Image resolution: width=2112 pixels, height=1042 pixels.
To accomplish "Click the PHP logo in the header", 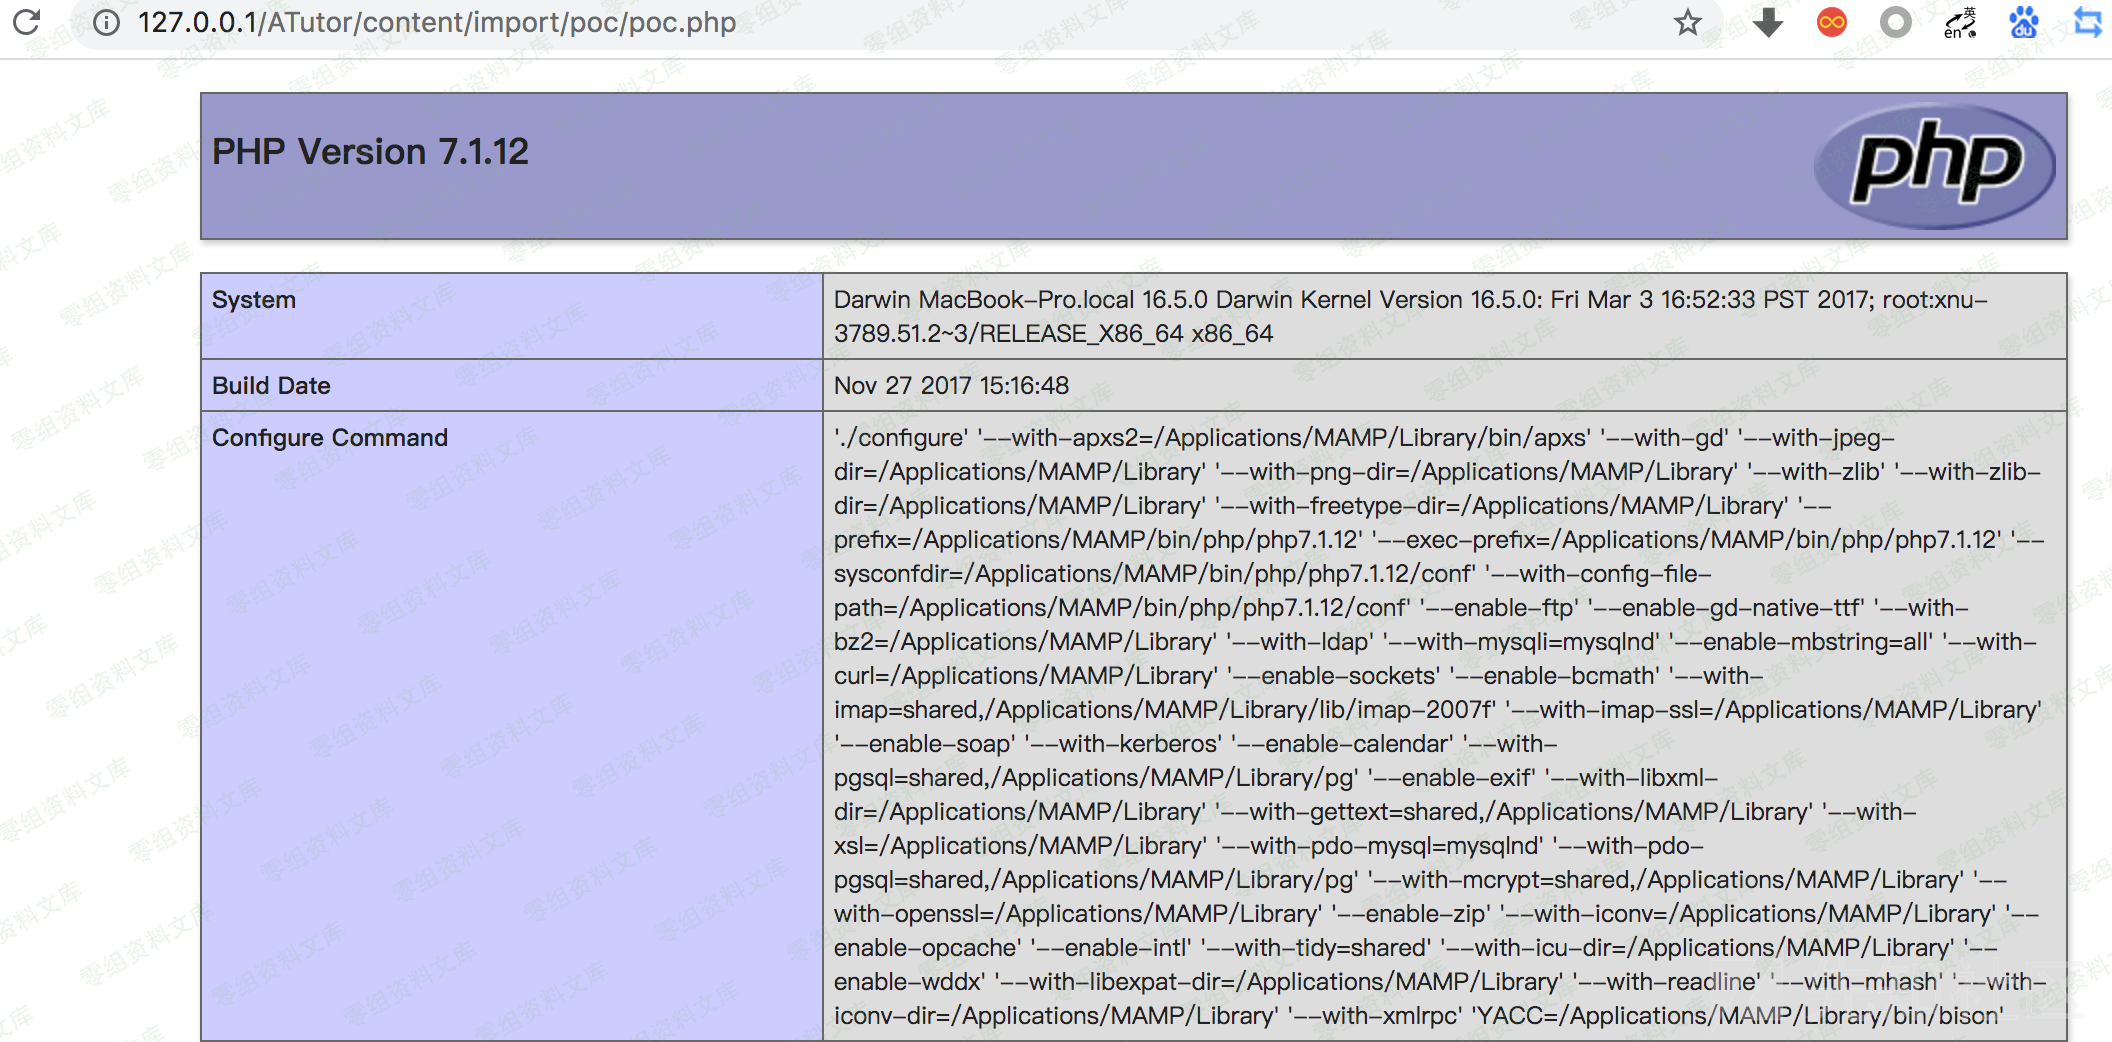I will coord(1934,166).
